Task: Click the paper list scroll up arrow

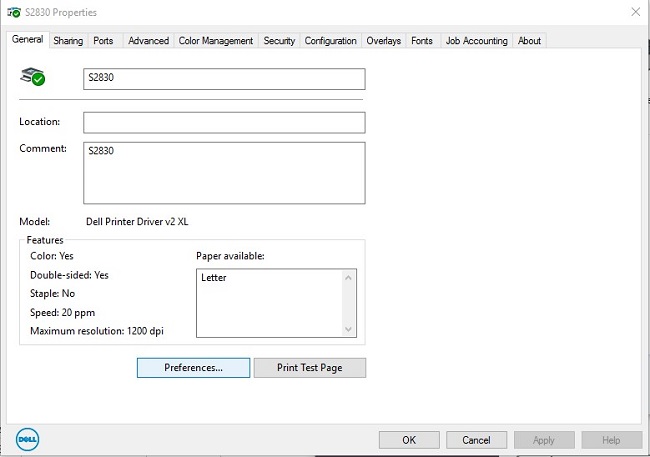Action: 348,277
